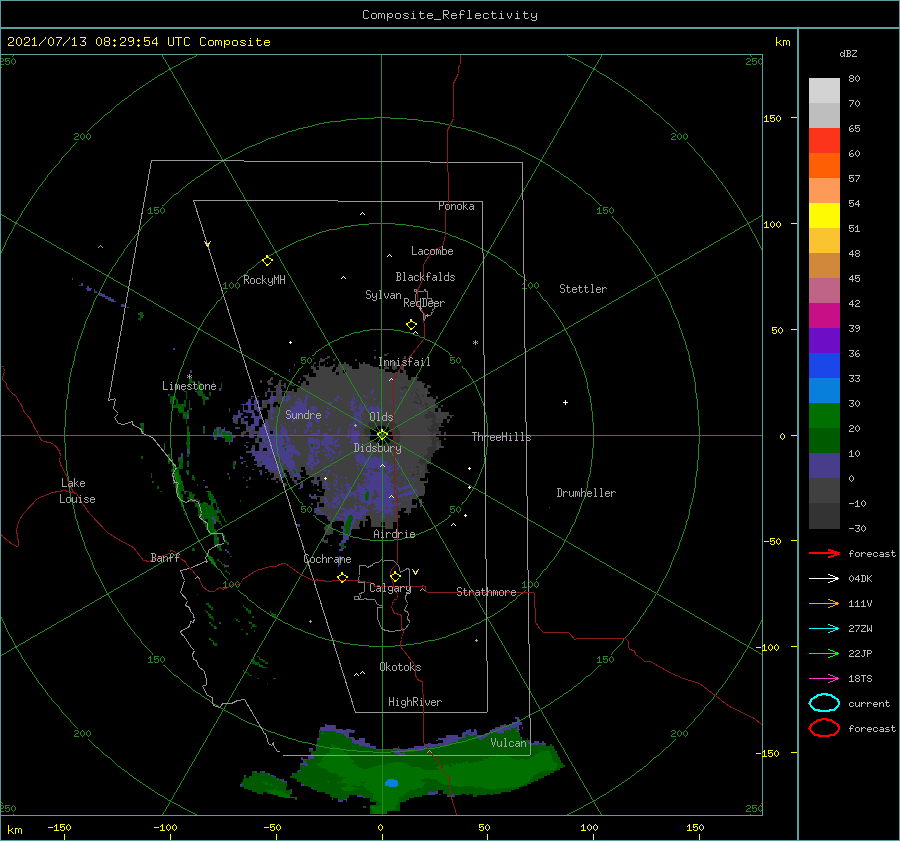Click the dBZ legend heading
The height and width of the screenshot is (841, 900).
[x=848, y=53]
